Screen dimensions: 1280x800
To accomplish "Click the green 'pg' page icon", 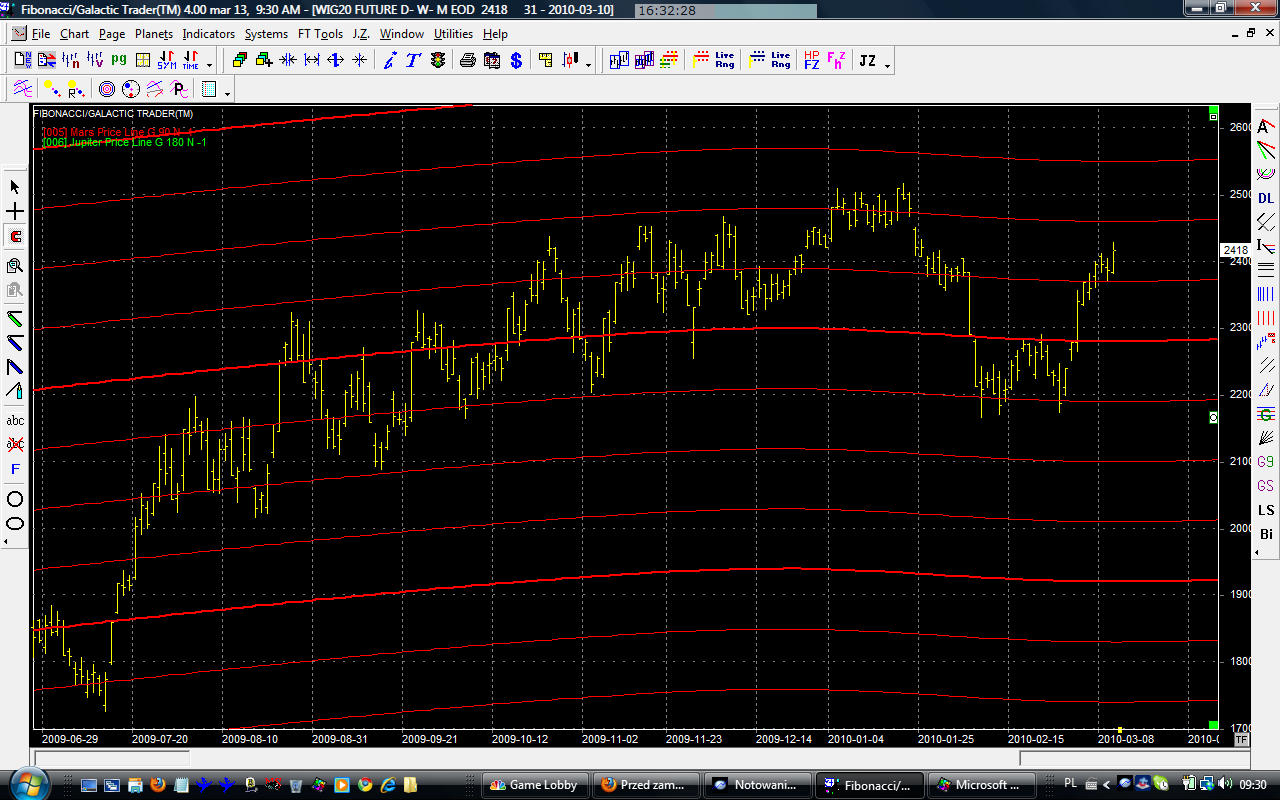I will [119, 60].
